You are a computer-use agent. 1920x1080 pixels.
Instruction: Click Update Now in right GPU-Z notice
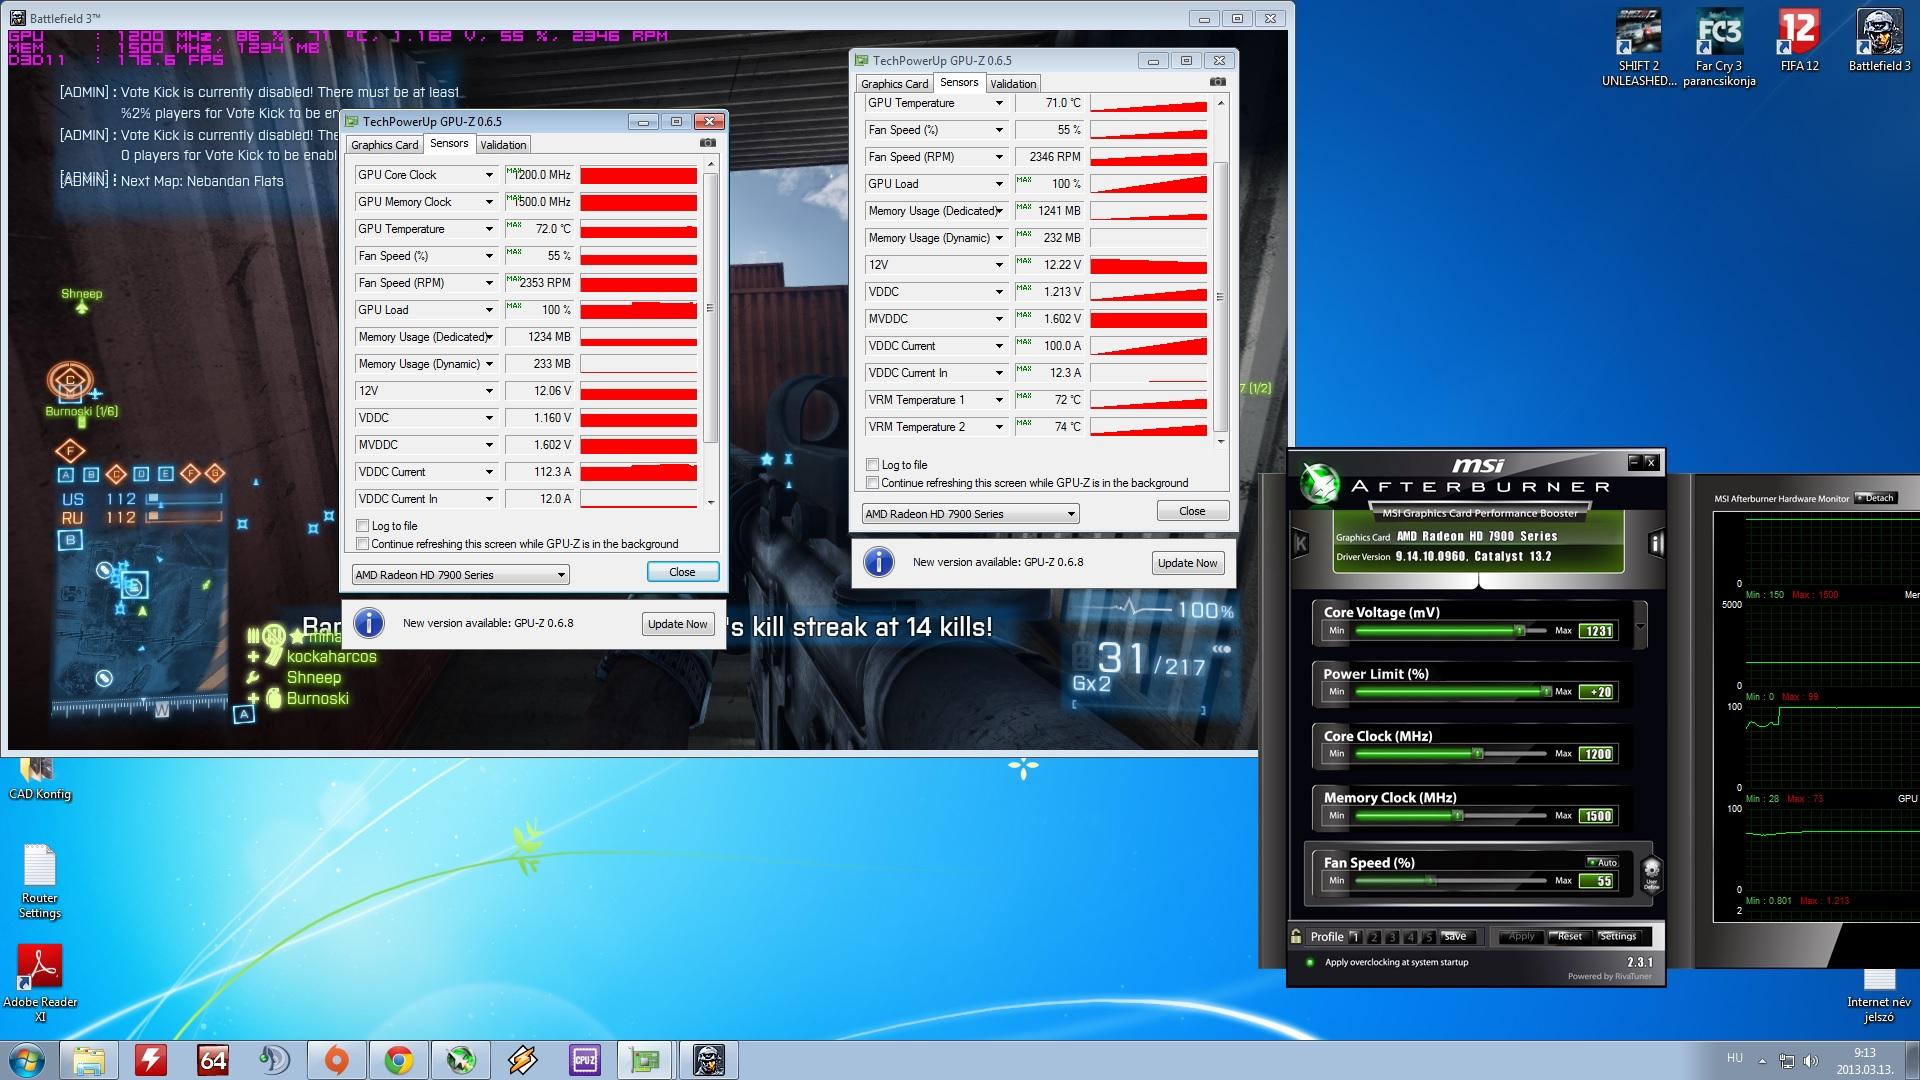(x=1187, y=563)
